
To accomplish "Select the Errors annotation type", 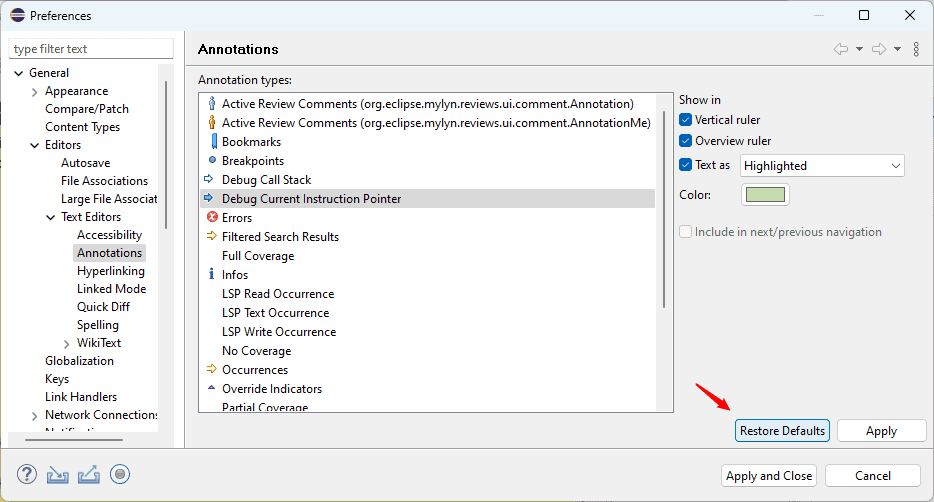I will pyautogui.click(x=237, y=218).
